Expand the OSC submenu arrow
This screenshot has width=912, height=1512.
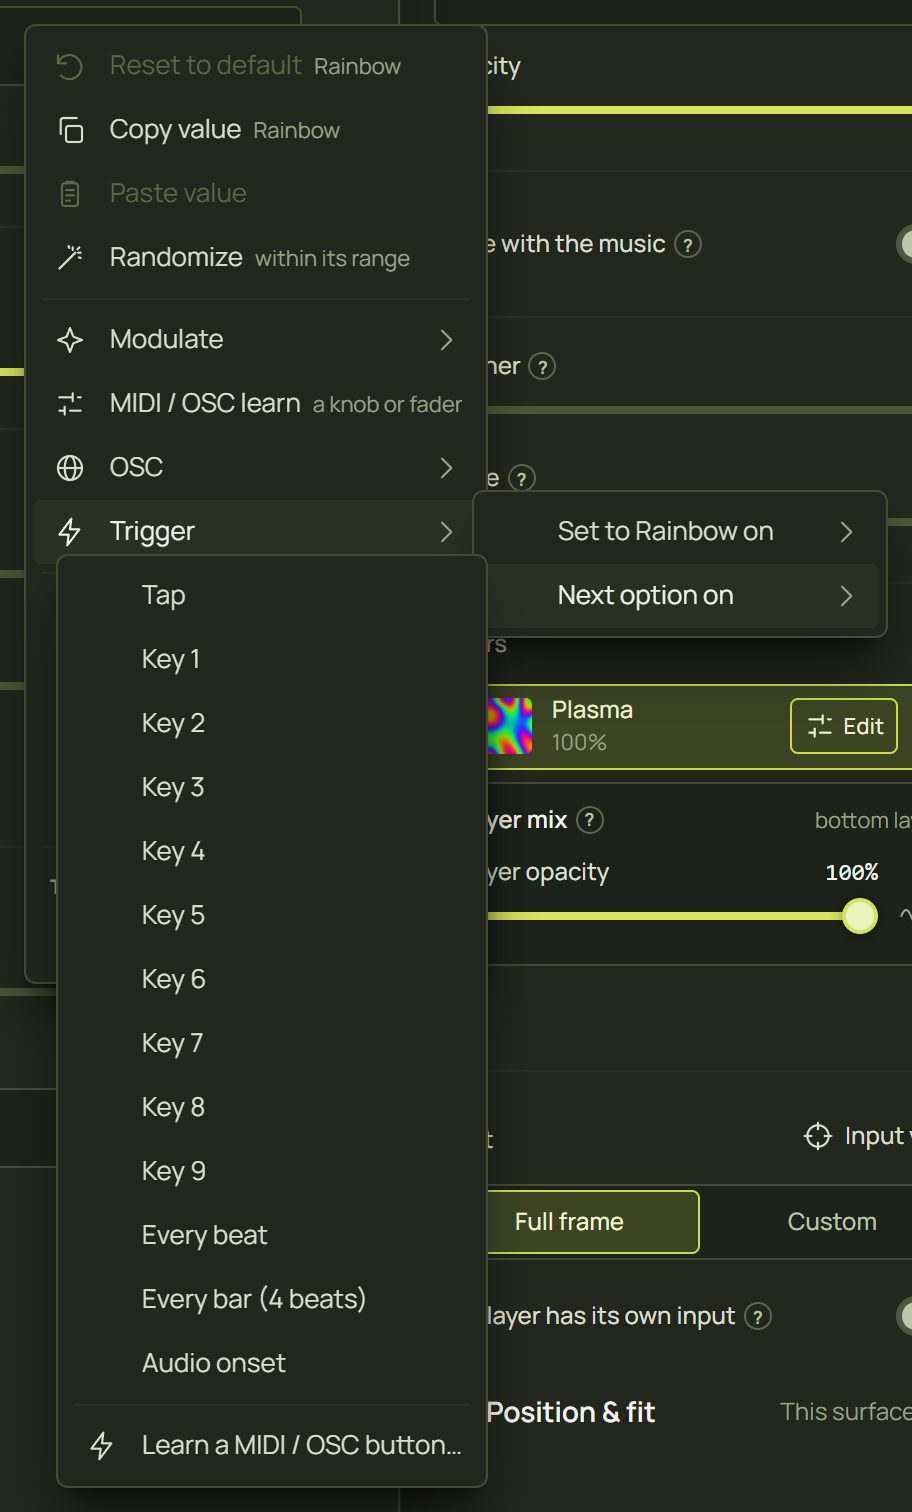447,468
